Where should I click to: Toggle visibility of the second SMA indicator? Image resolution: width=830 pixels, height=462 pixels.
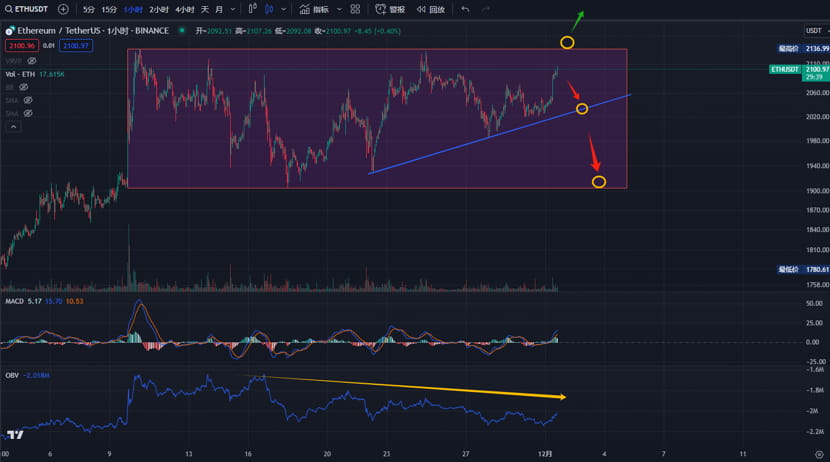(x=28, y=113)
